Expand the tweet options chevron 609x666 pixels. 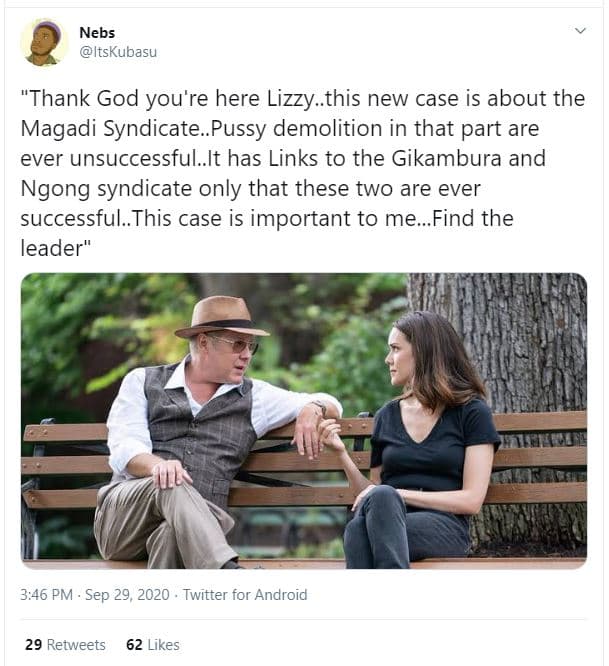point(580,32)
